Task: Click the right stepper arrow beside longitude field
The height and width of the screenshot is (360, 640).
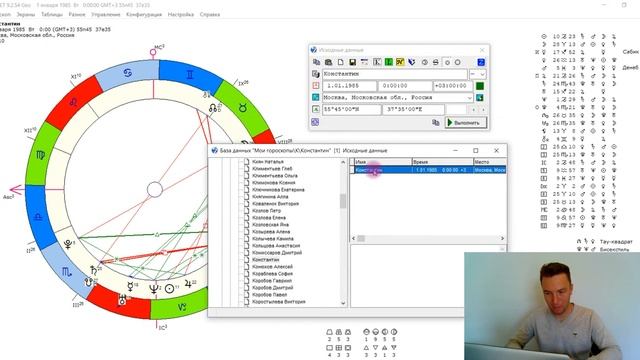Action: 483,109
